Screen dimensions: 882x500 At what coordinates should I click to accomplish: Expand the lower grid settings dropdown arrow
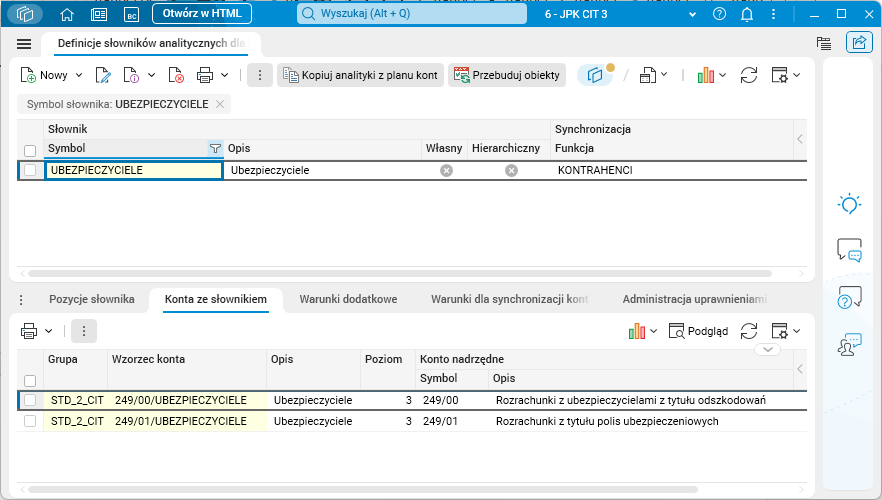coord(796,331)
